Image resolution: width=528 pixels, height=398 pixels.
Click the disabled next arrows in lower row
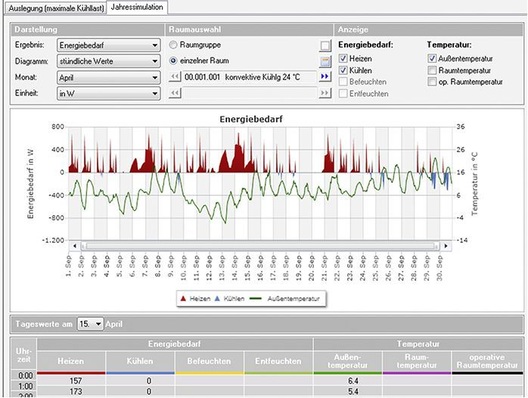pyautogui.click(x=325, y=93)
